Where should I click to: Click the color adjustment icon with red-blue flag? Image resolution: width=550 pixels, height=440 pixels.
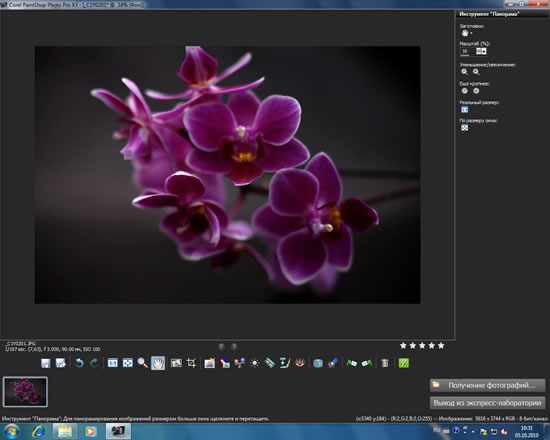click(x=225, y=363)
